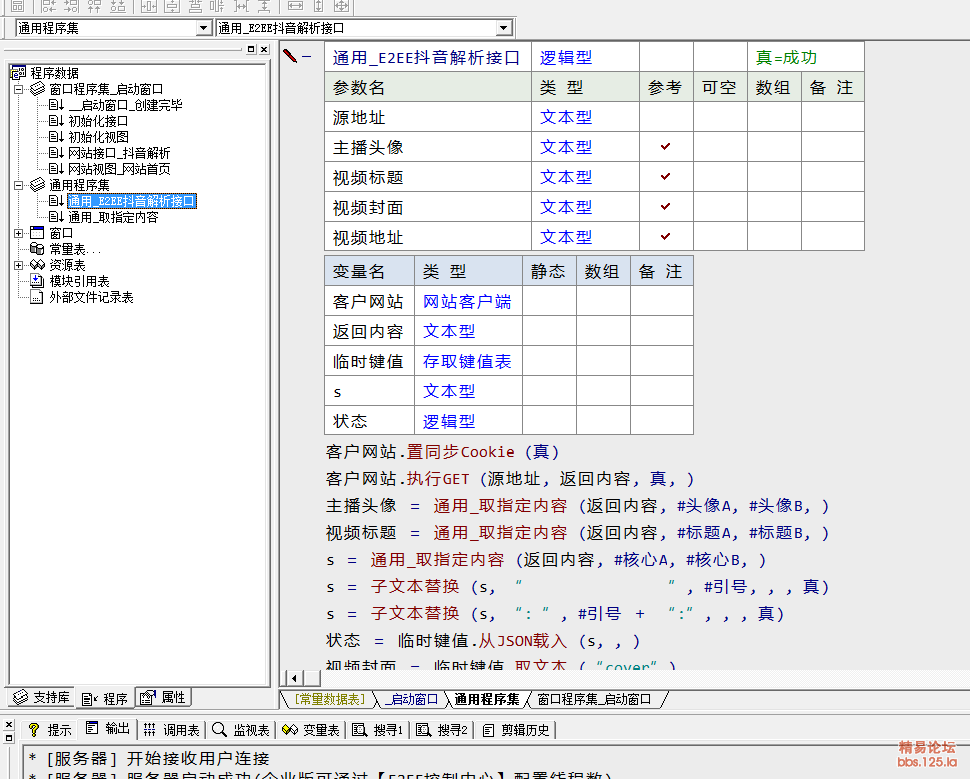Image resolution: width=970 pixels, height=779 pixels.
Task: Collapse 窗口程序集_启动窗口 tree node
Action: click(x=19, y=89)
